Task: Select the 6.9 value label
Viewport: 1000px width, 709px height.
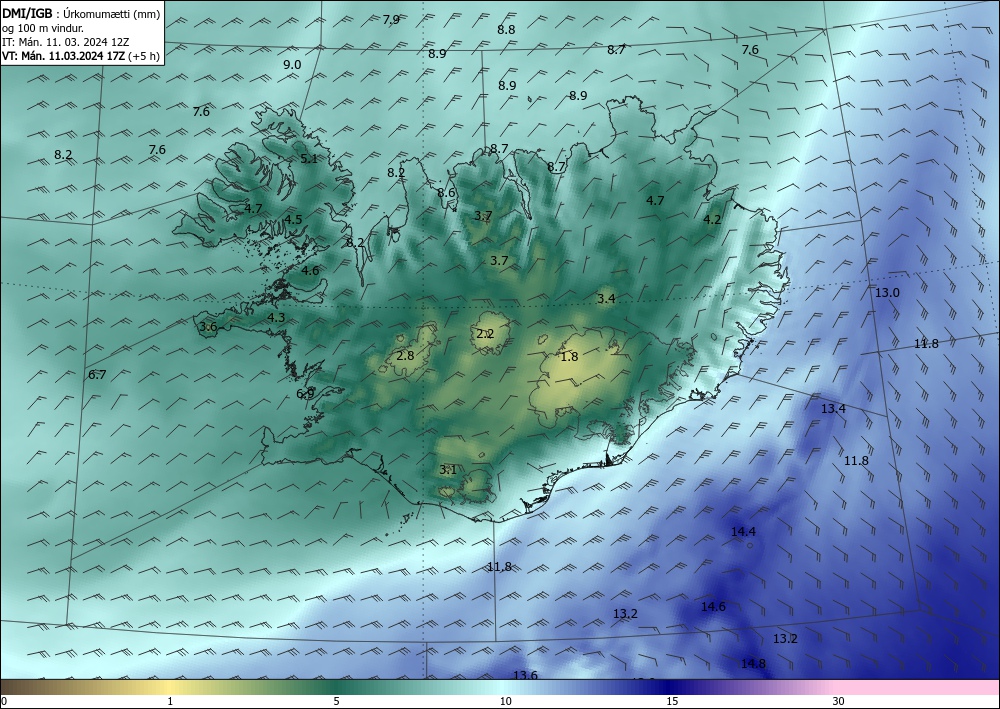Action: 305,393
